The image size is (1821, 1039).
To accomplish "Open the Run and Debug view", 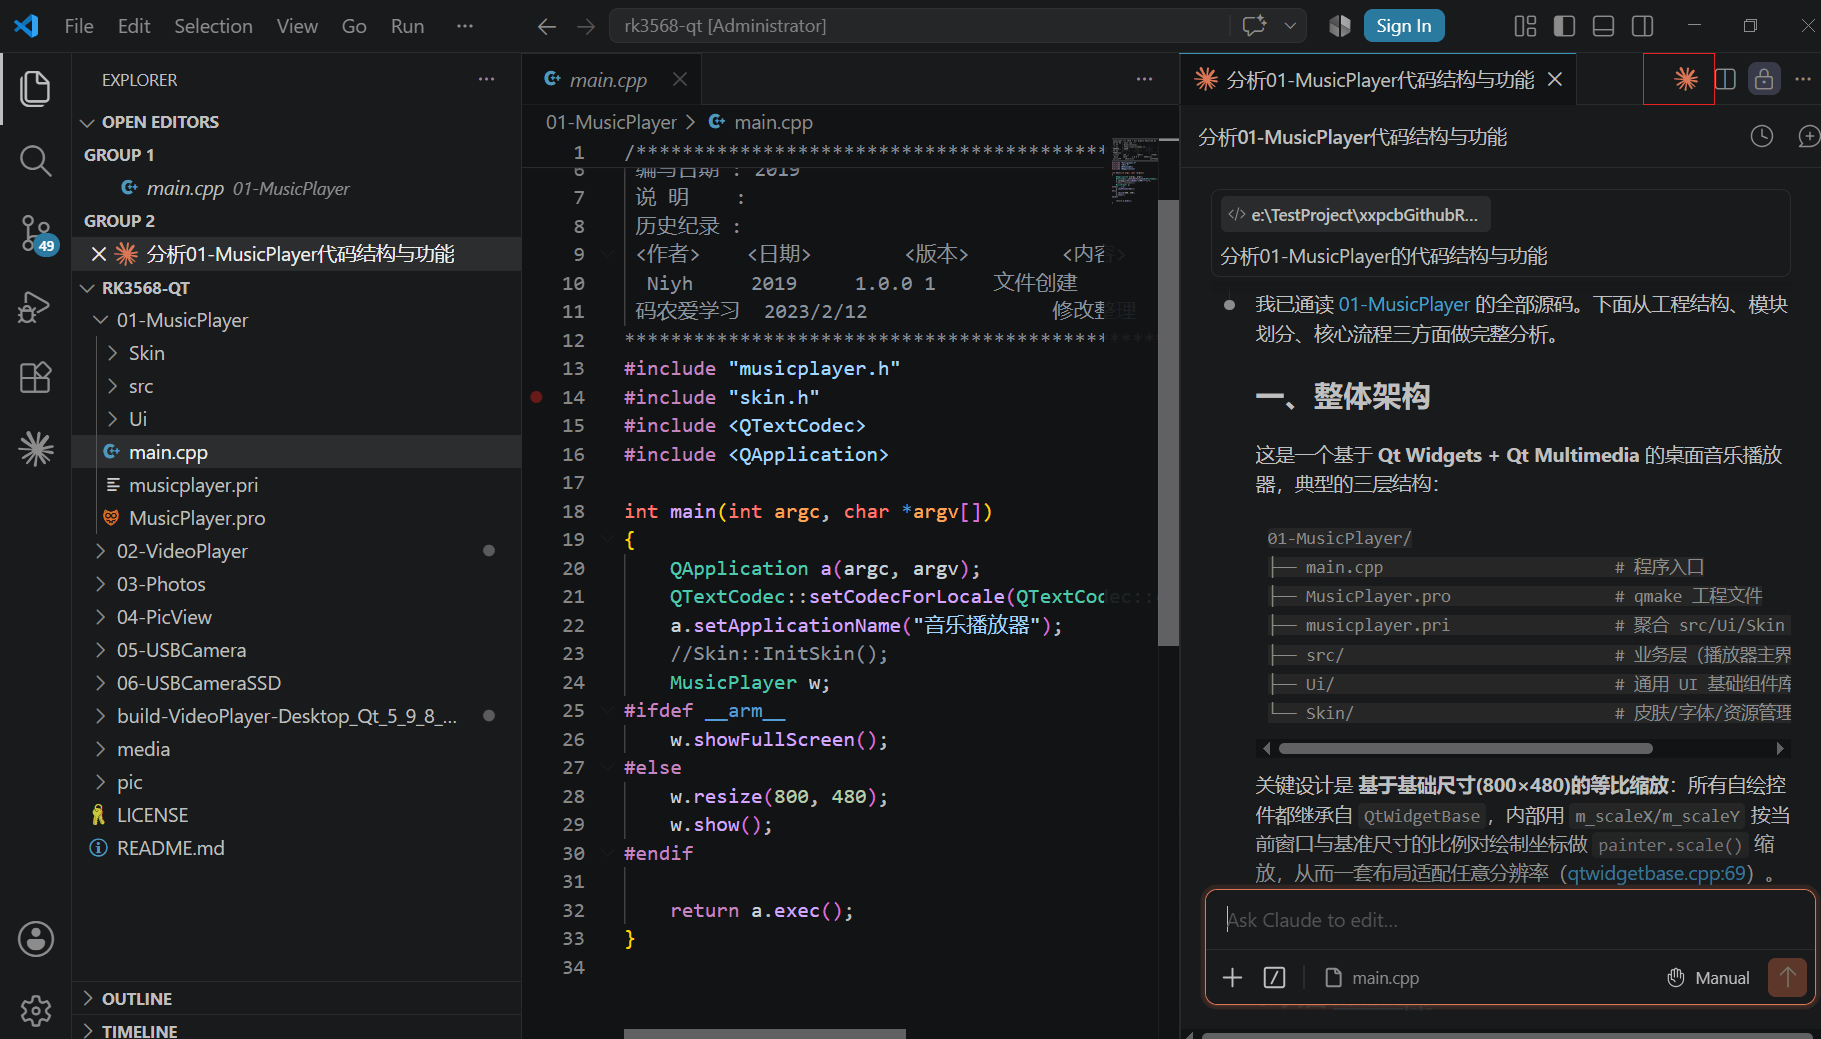I will (x=35, y=306).
